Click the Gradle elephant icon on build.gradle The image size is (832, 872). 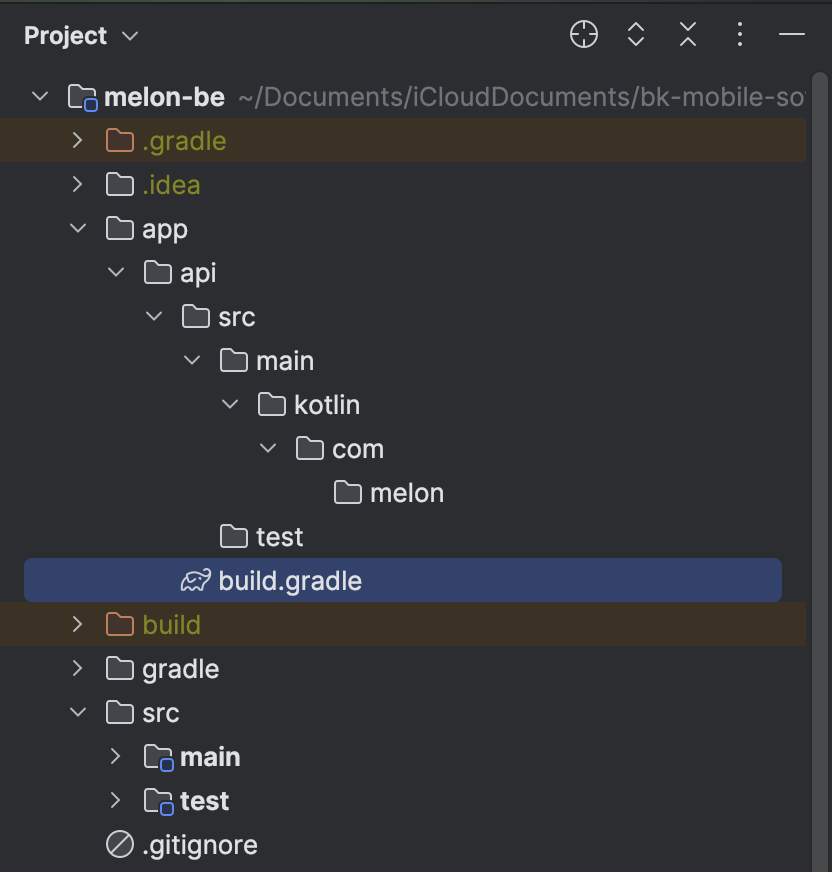(x=196, y=581)
